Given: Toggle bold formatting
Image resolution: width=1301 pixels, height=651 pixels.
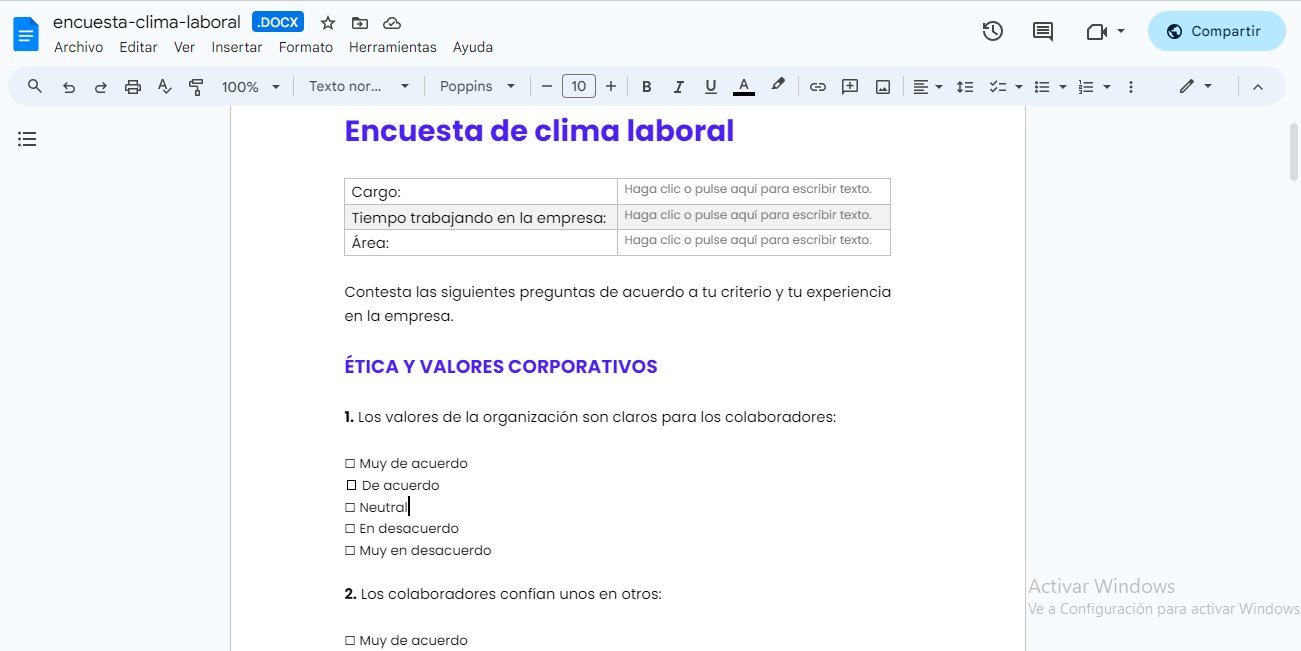Looking at the screenshot, I should point(646,86).
